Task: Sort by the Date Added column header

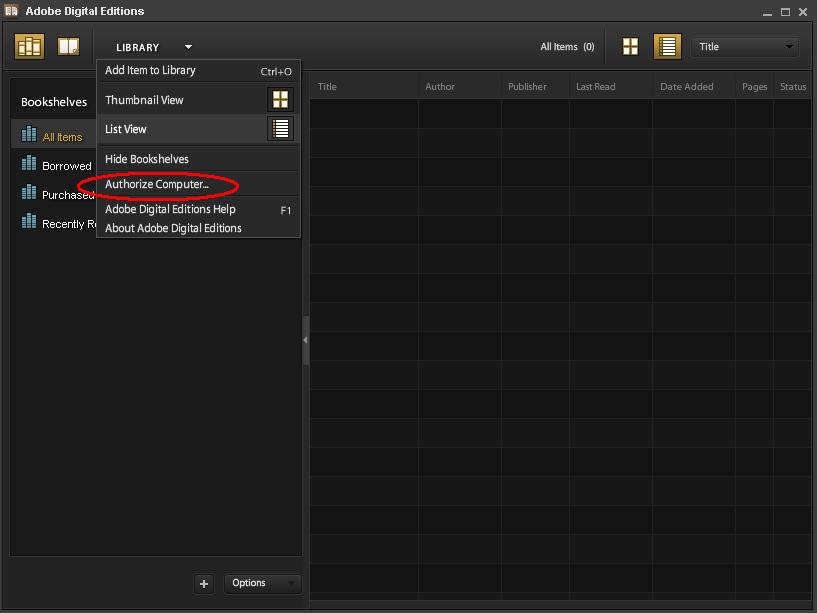Action: click(x=694, y=87)
